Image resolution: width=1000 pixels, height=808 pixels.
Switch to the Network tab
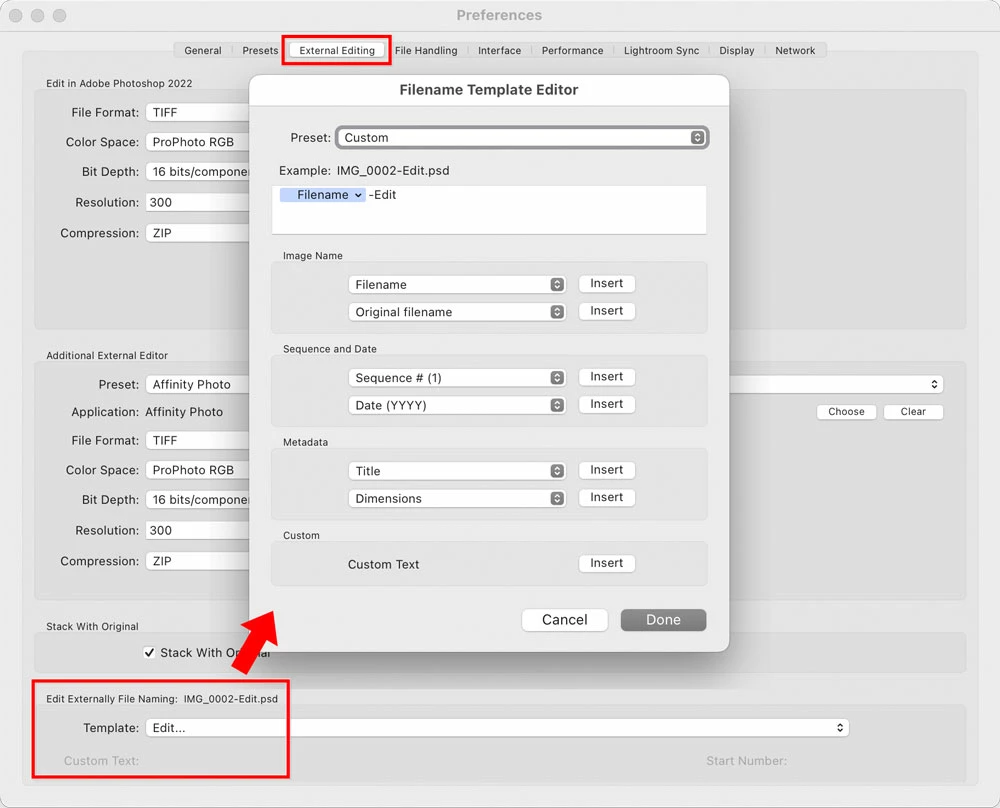tap(795, 50)
